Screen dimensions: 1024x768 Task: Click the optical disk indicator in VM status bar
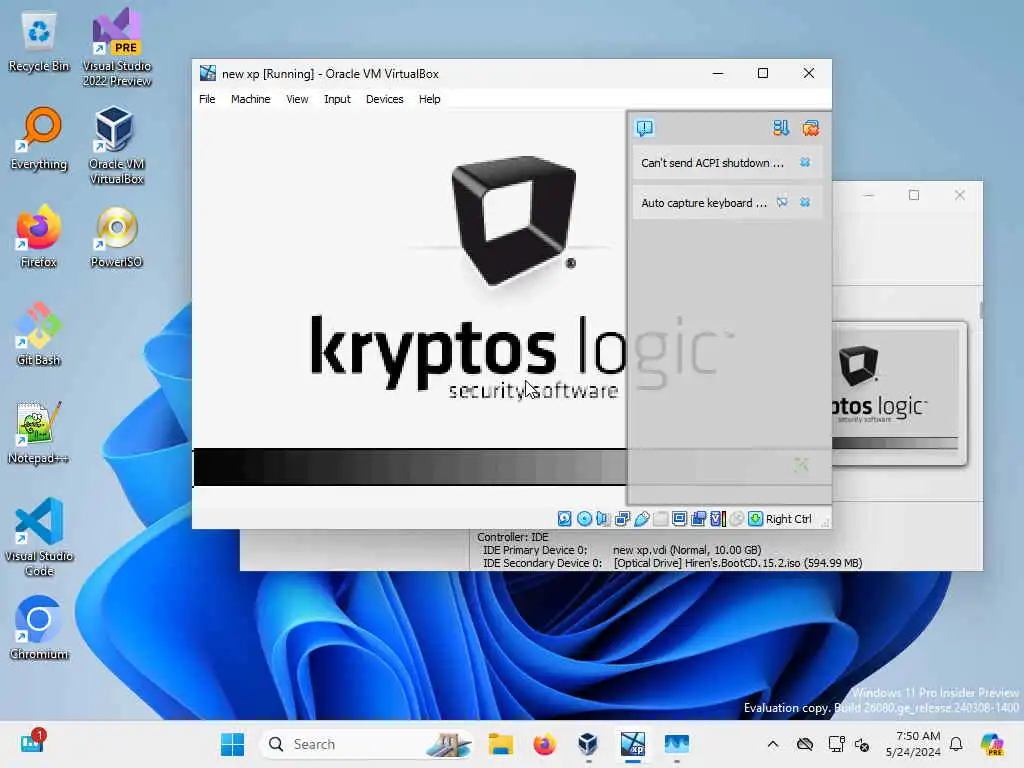pos(584,519)
